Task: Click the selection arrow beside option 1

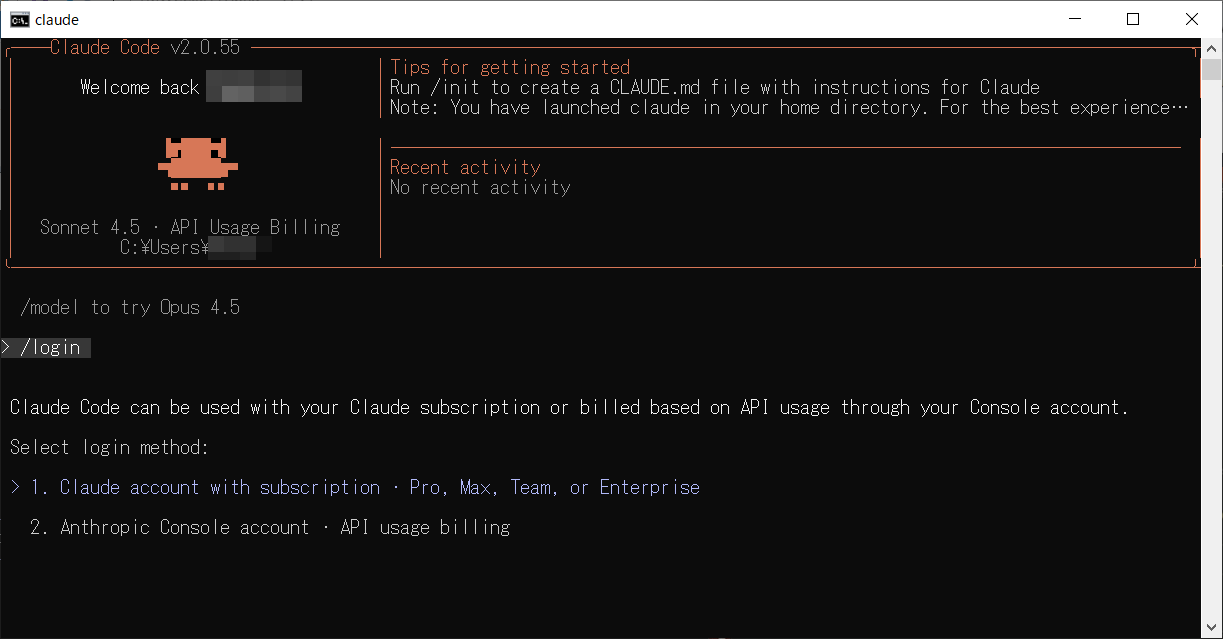Action: tap(16, 487)
